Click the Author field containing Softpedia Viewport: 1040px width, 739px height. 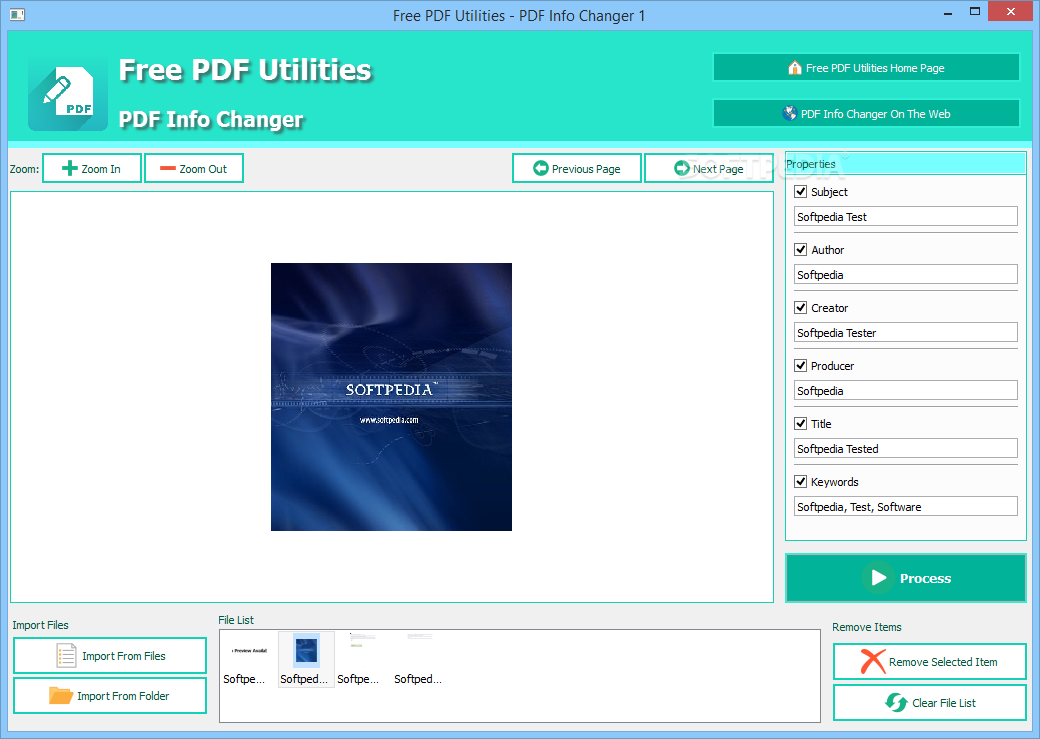(x=905, y=275)
